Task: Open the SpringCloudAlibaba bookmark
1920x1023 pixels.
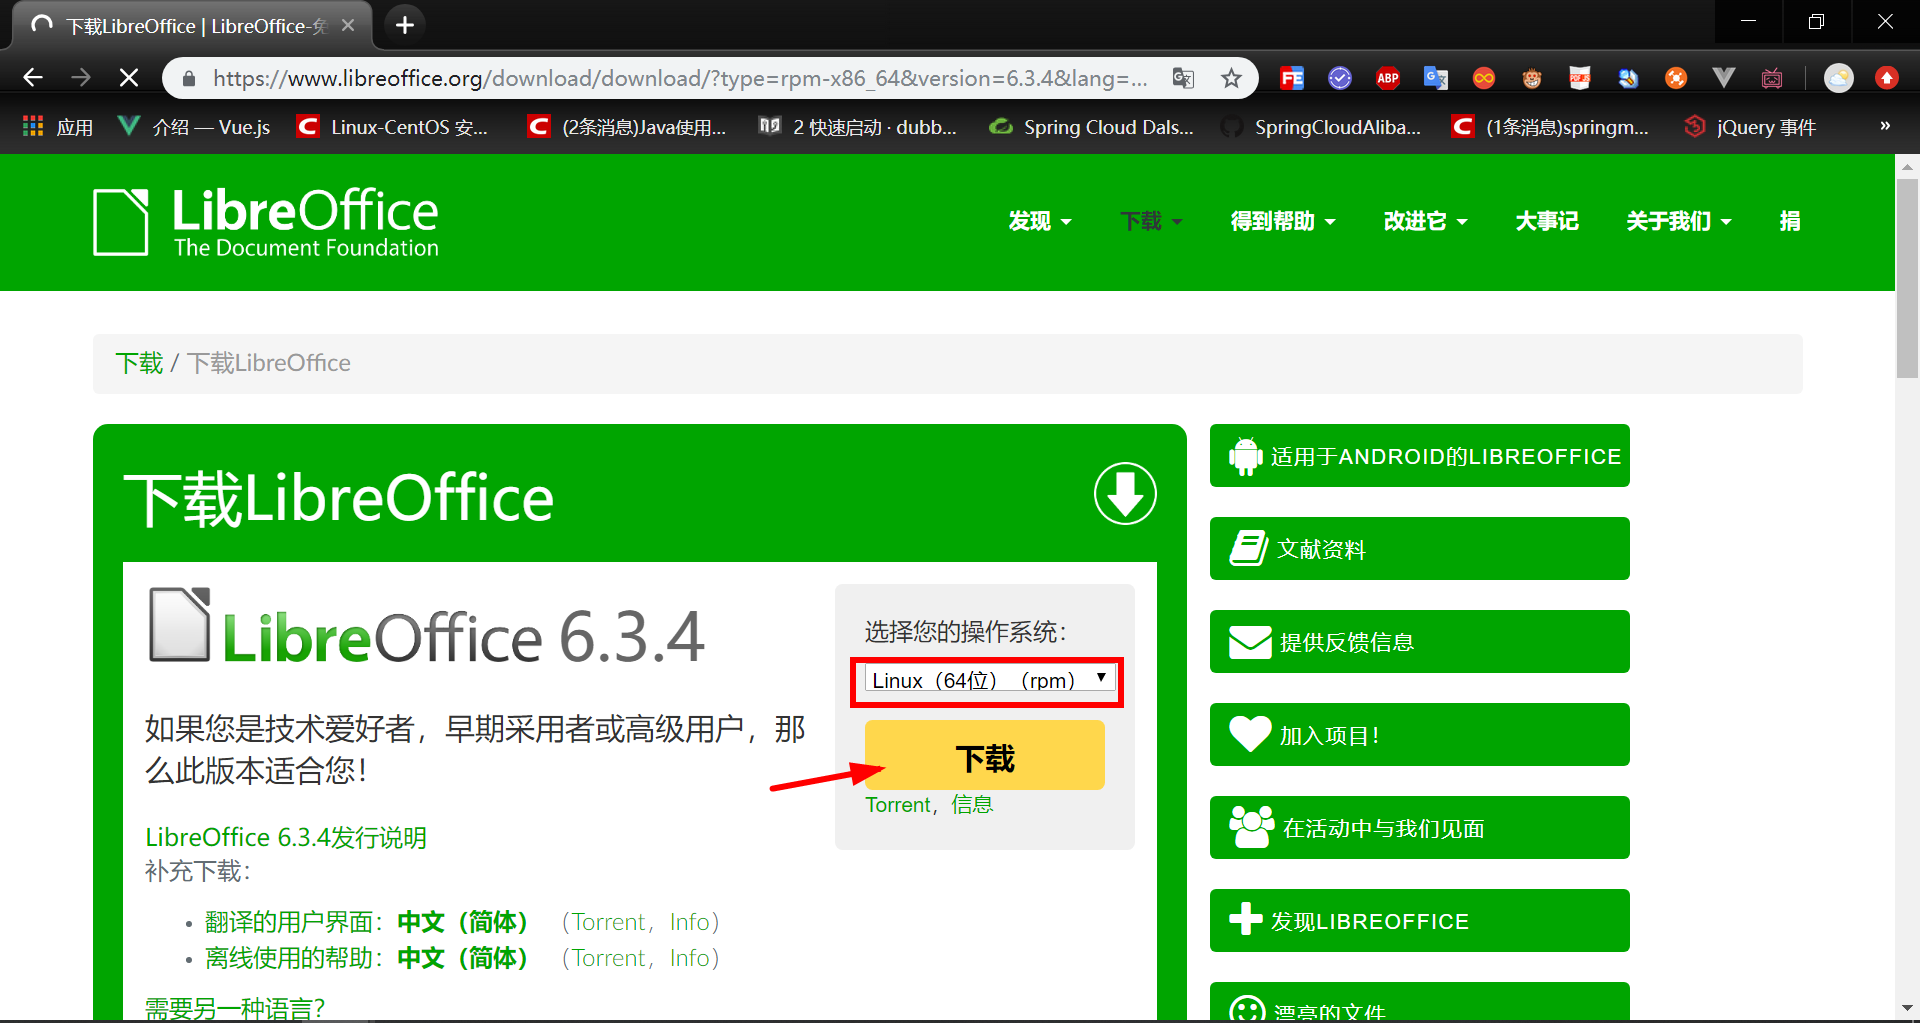Action: tap(1321, 127)
